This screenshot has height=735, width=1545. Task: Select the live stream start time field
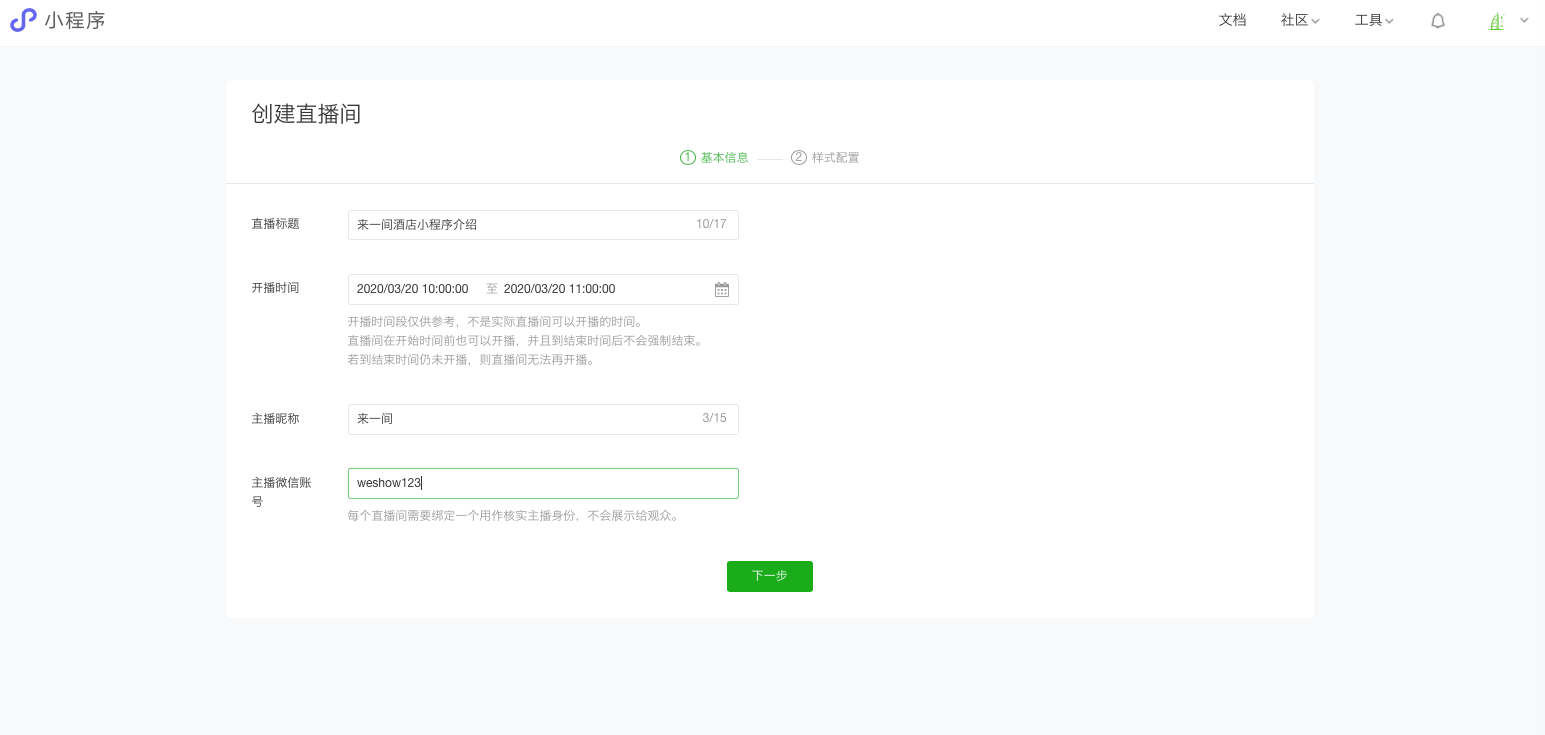[413, 289]
